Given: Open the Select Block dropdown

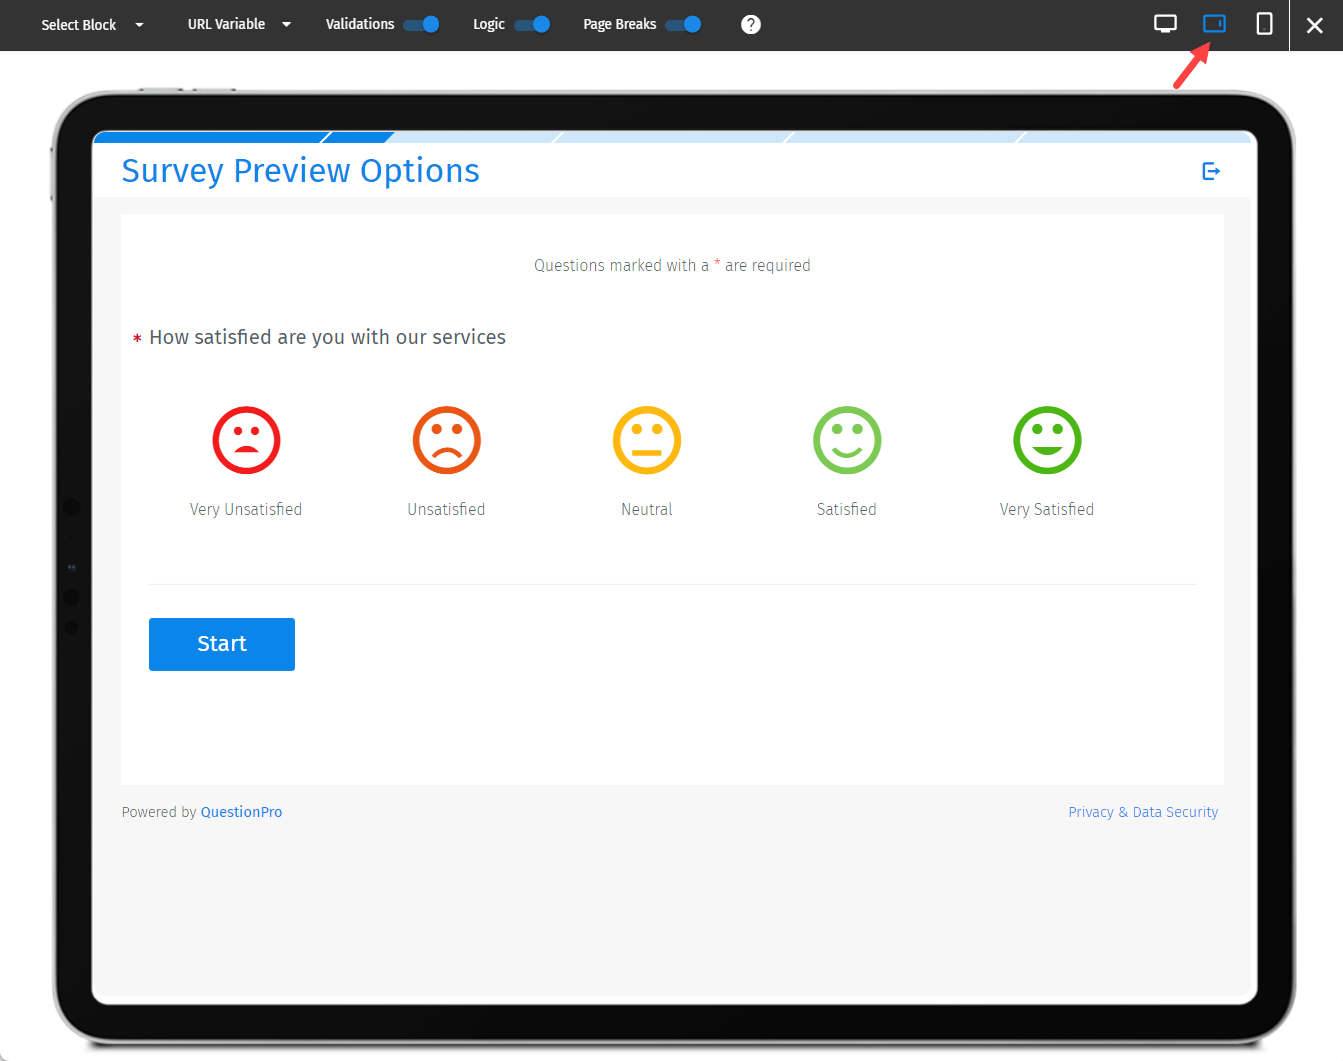Looking at the screenshot, I should (x=92, y=24).
